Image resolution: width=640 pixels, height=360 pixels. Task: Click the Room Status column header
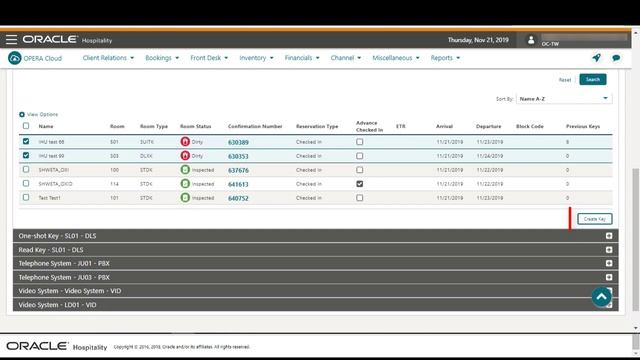click(196, 126)
